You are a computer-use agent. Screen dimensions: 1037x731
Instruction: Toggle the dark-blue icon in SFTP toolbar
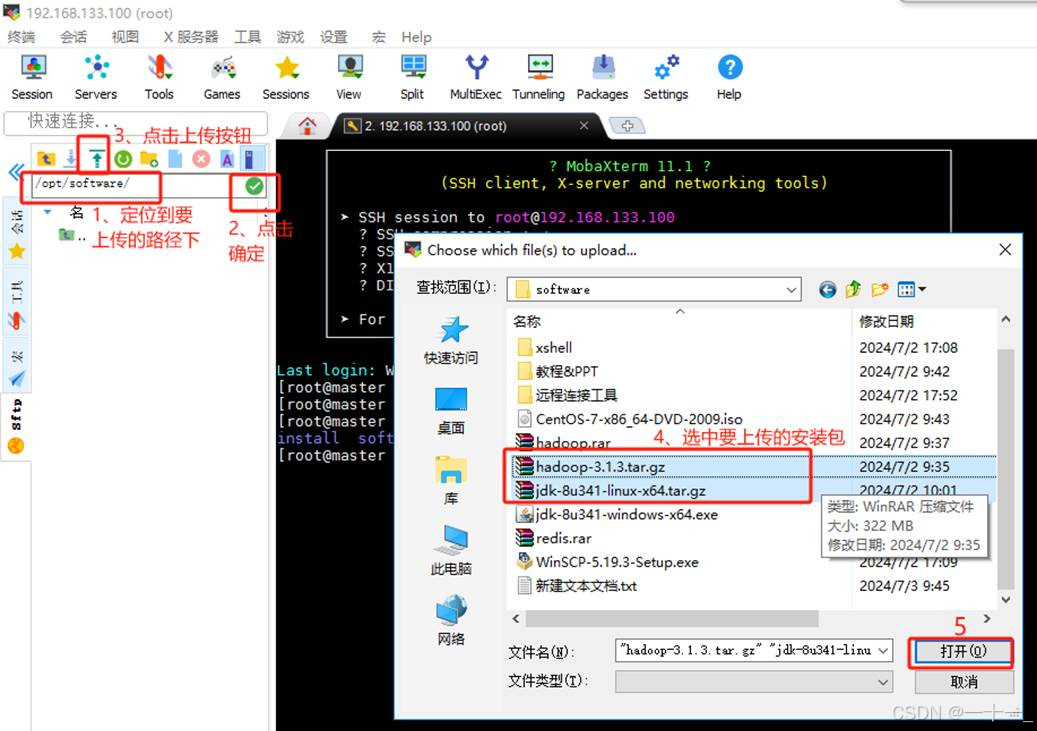(249, 159)
